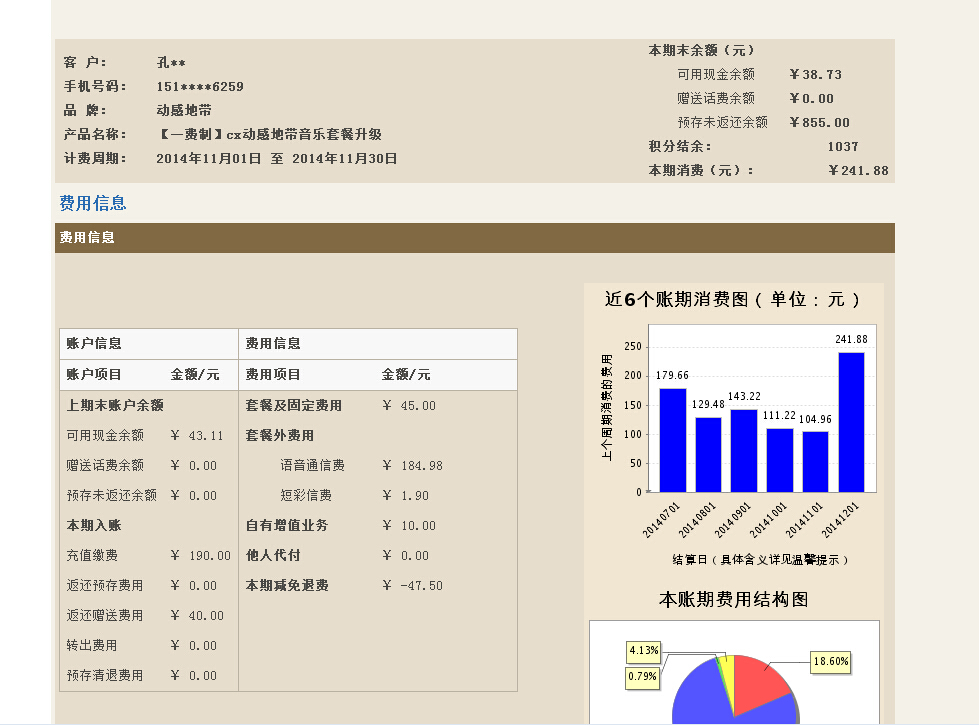Select the 129.48 bar for 20140801

coord(708,455)
